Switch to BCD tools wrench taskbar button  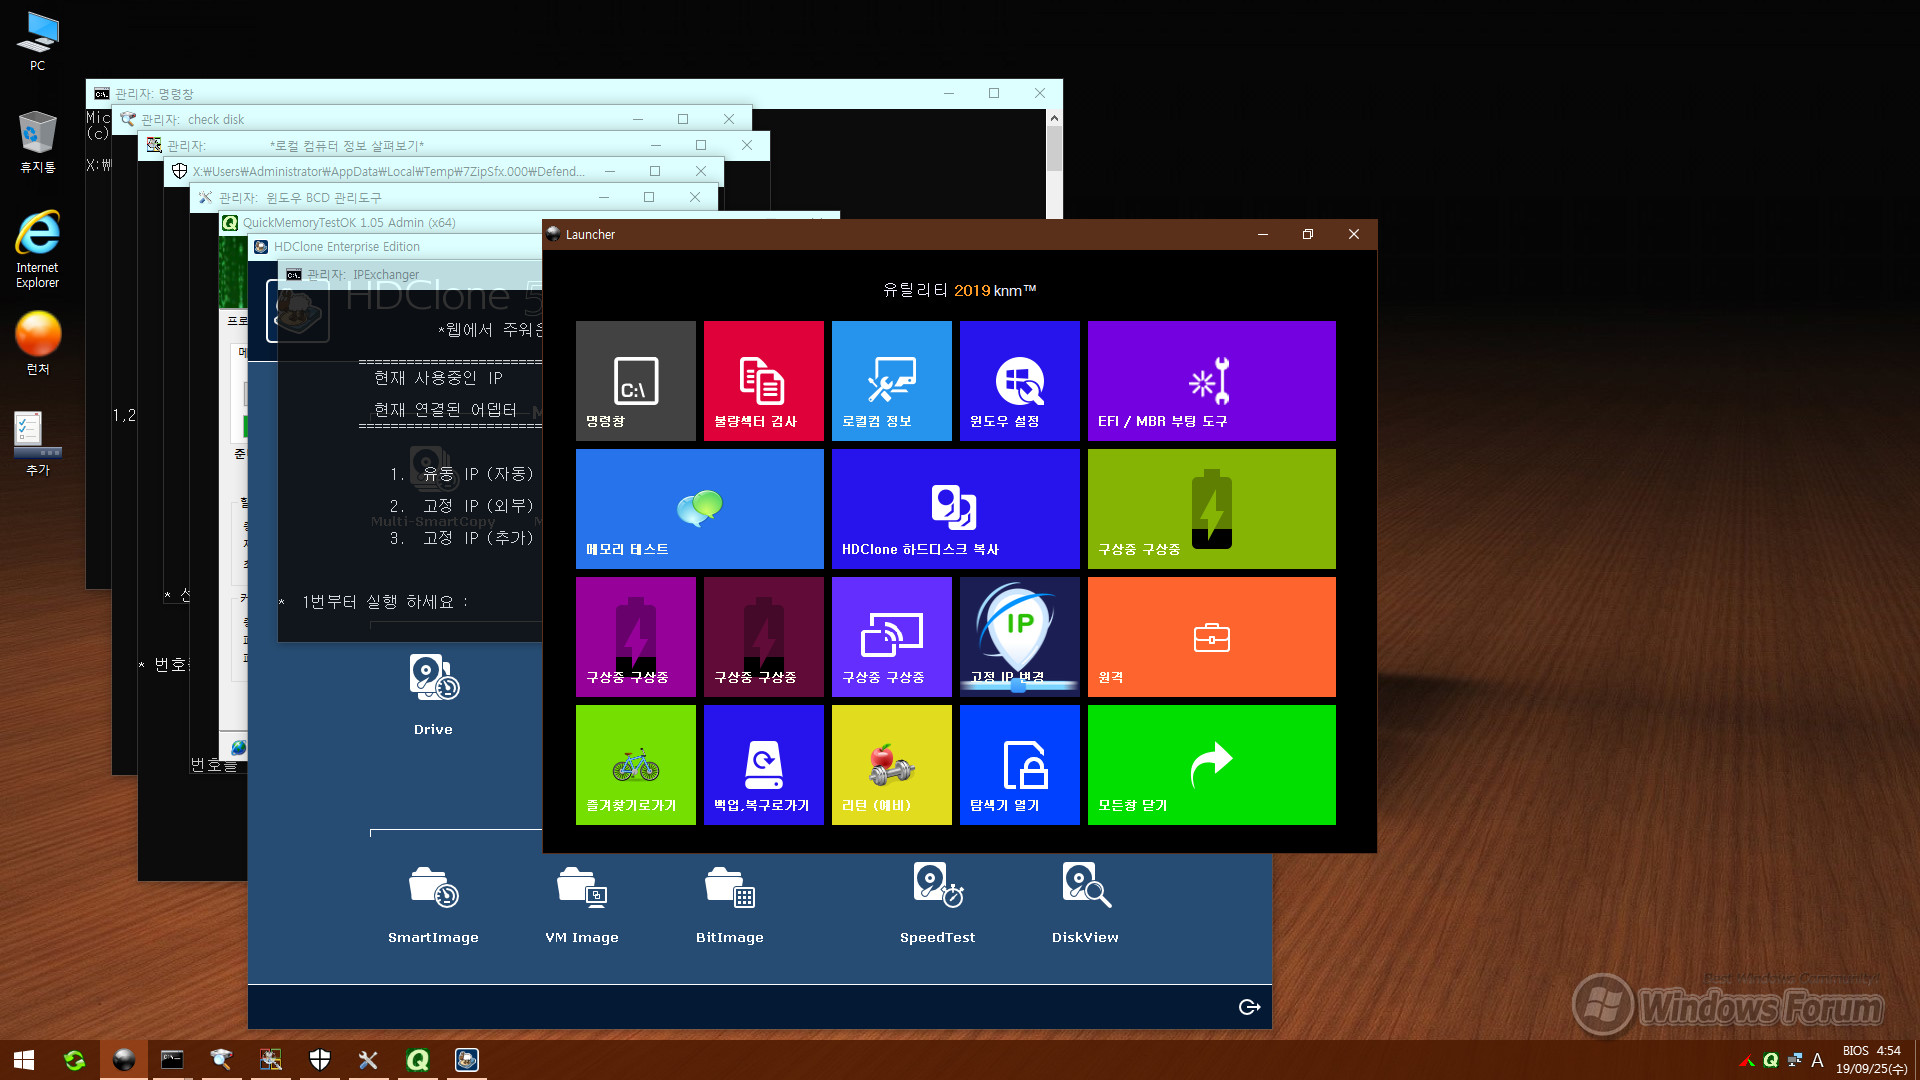point(368,1060)
